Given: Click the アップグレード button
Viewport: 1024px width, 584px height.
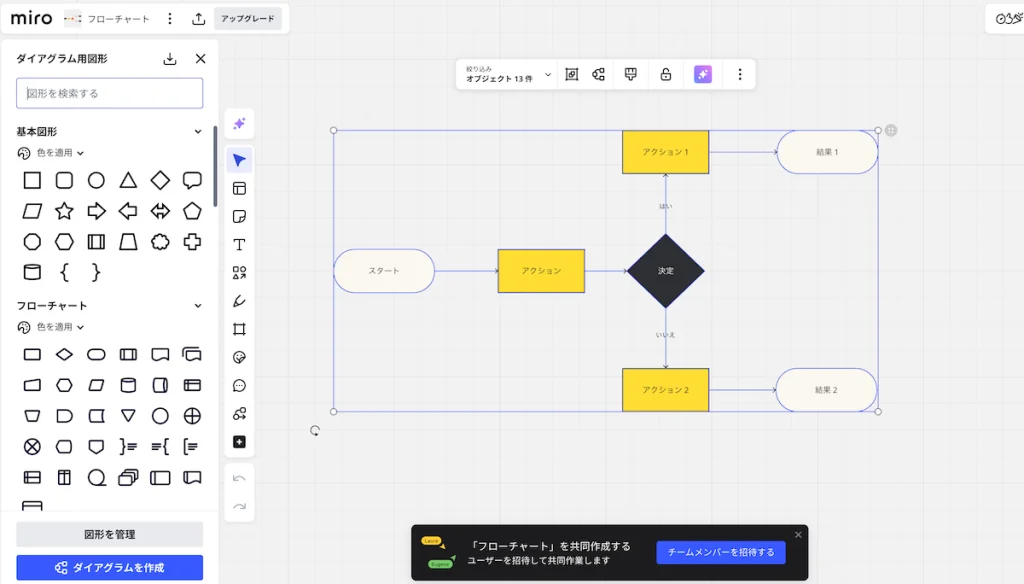Looking at the screenshot, I should (x=248, y=19).
